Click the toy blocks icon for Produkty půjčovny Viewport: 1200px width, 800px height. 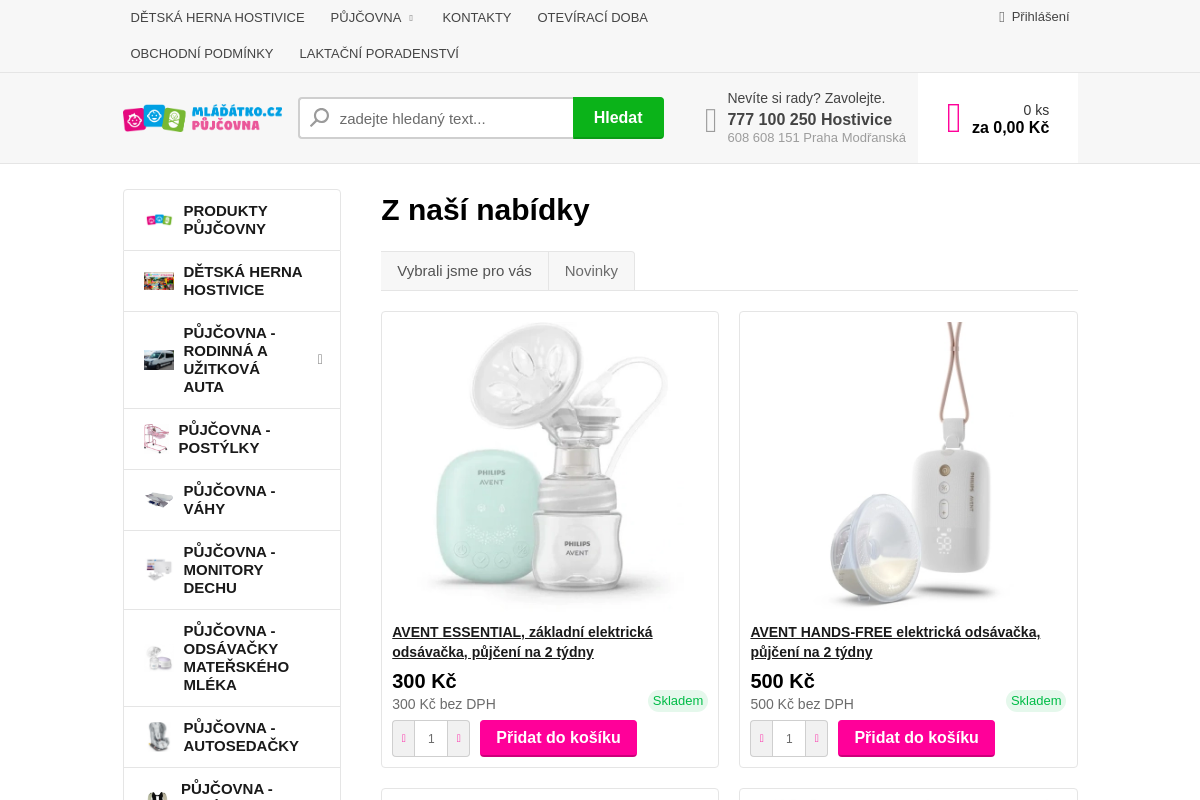pyautogui.click(x=158, y=219)
